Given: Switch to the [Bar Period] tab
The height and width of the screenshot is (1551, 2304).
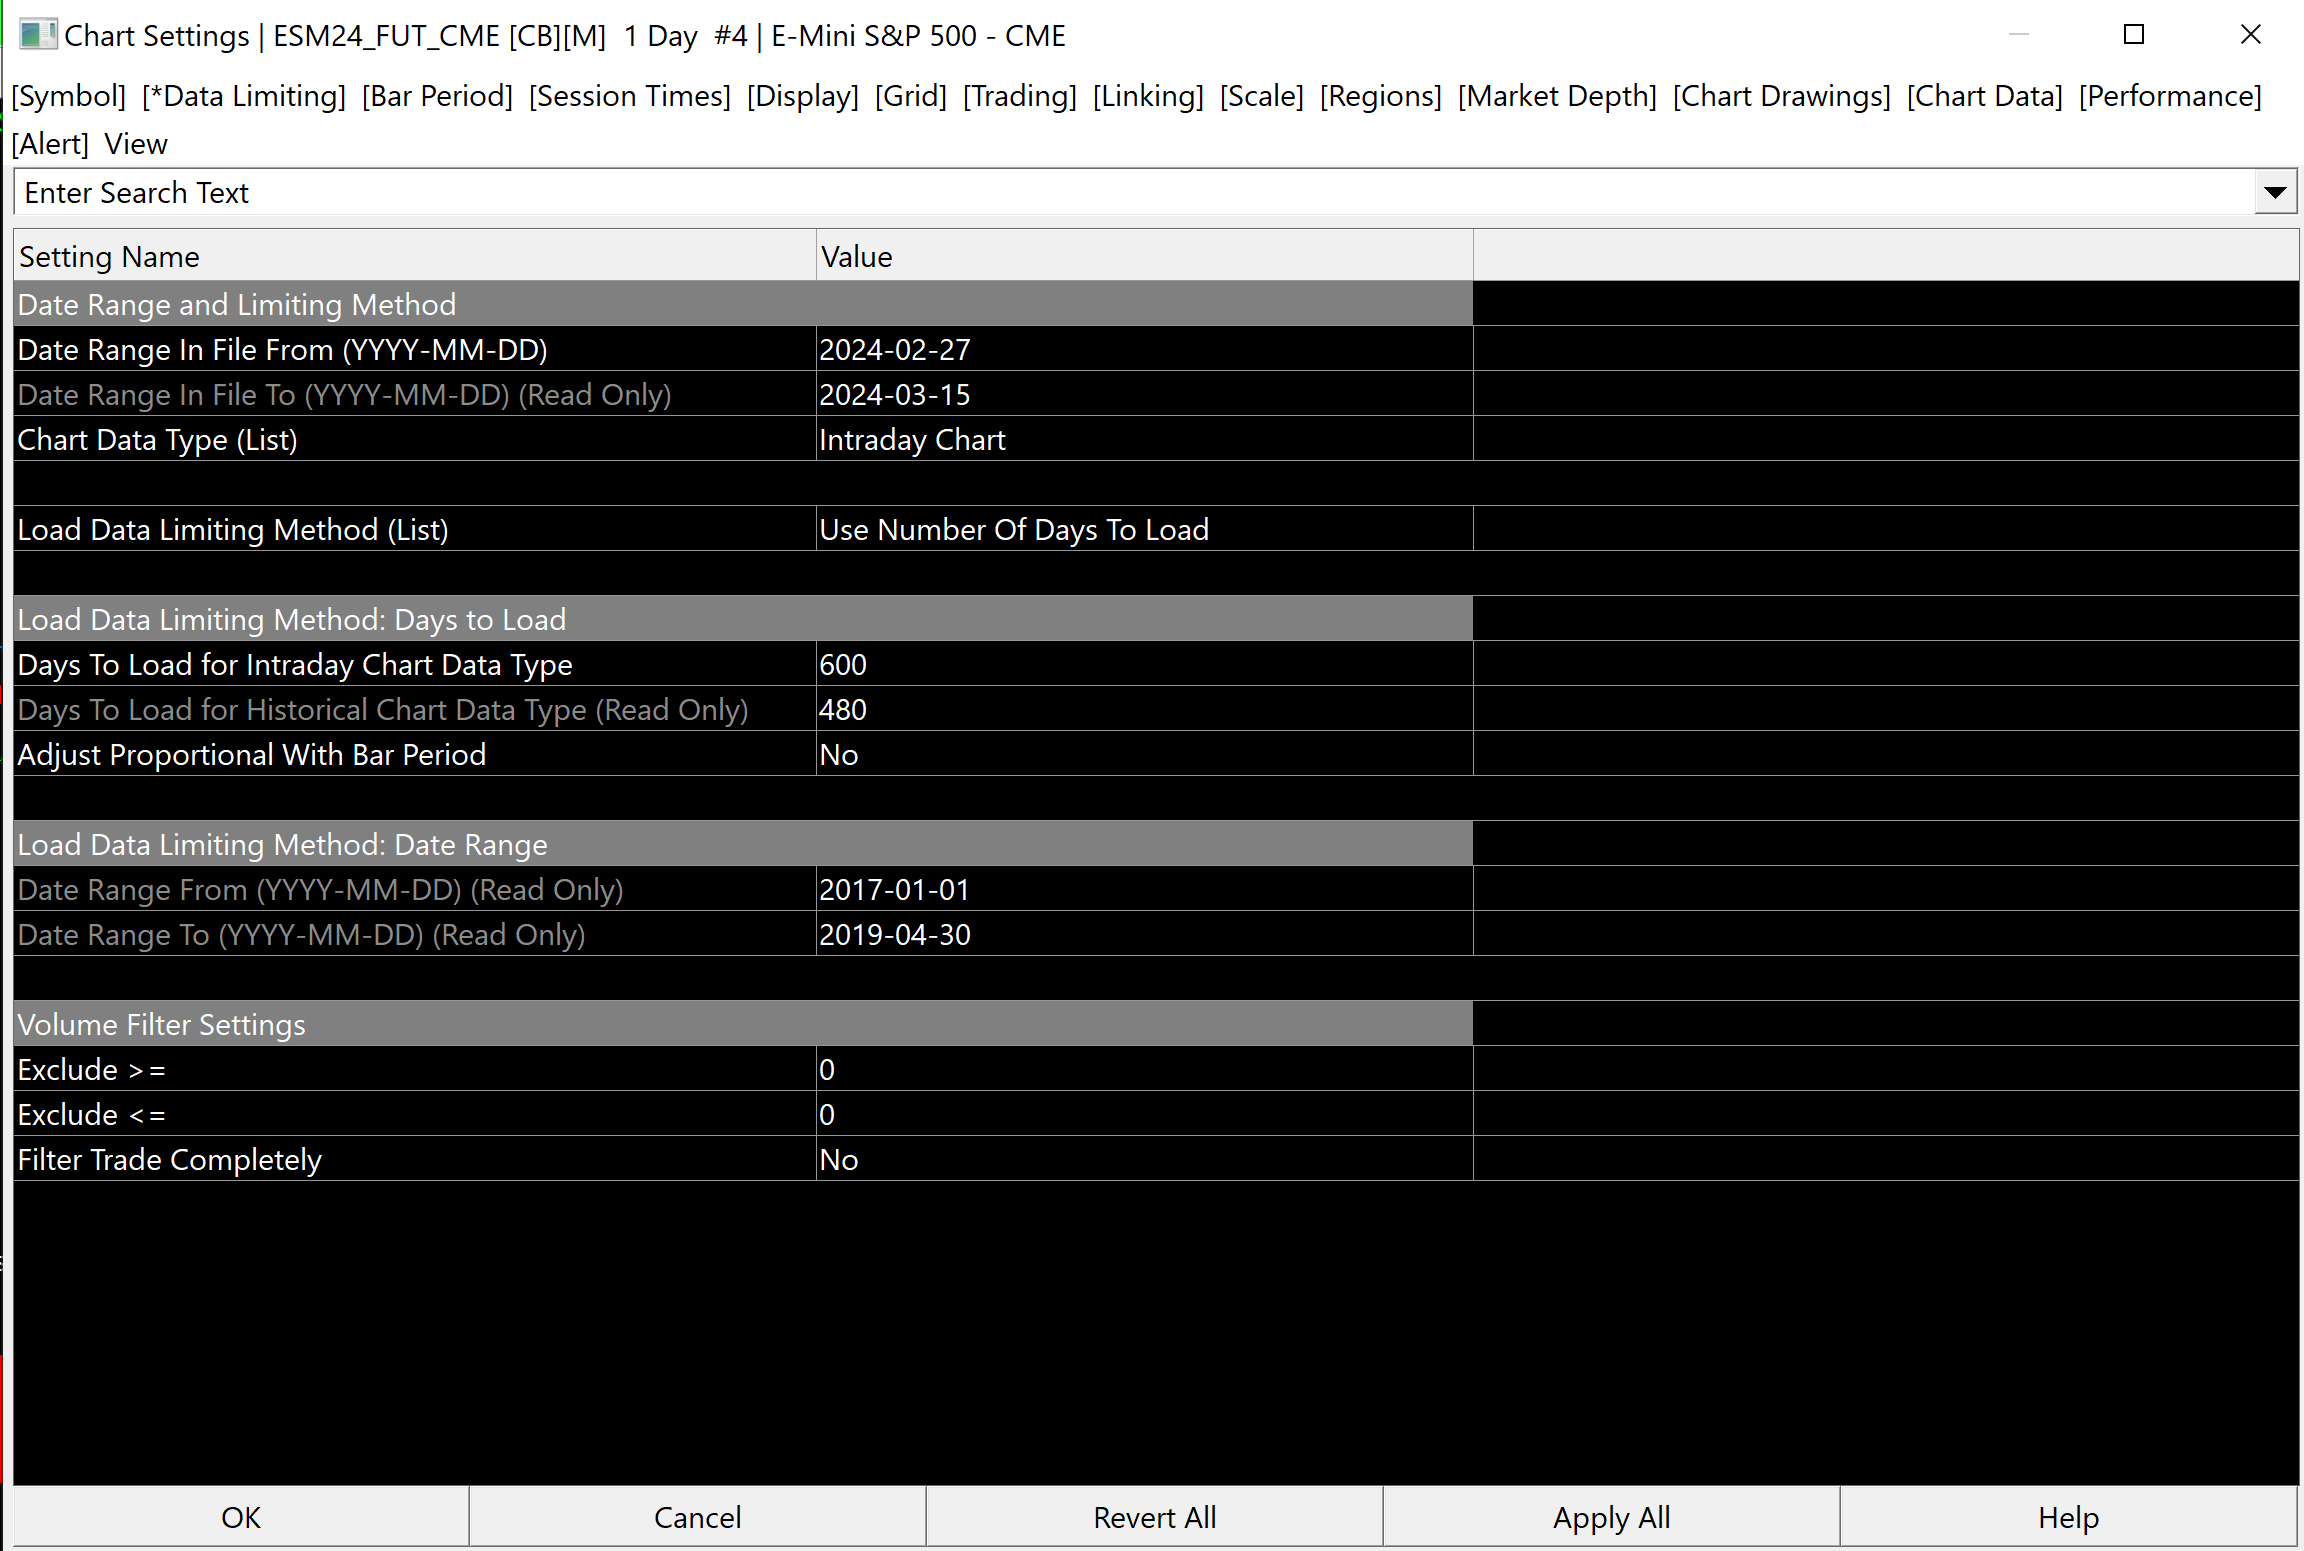Looking at the screenshot, I should click(x=437, y=96).
